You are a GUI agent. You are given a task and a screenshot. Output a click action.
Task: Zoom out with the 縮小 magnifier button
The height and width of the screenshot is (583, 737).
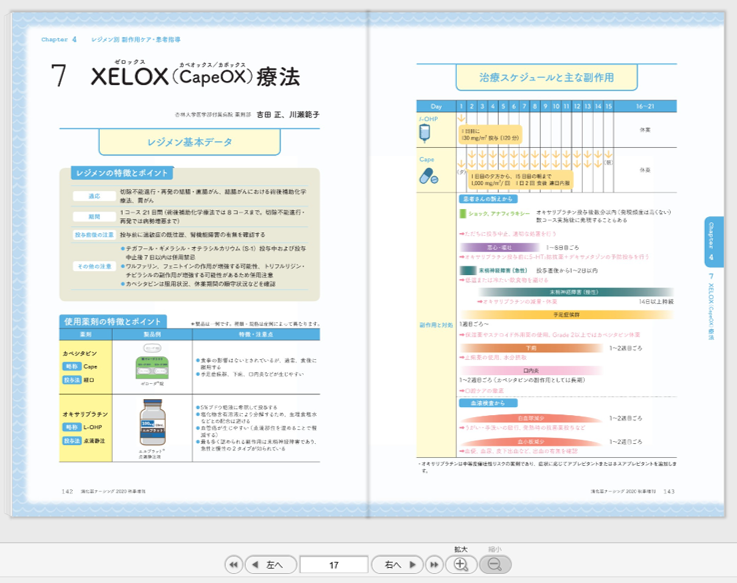click(x=495, y=564)
